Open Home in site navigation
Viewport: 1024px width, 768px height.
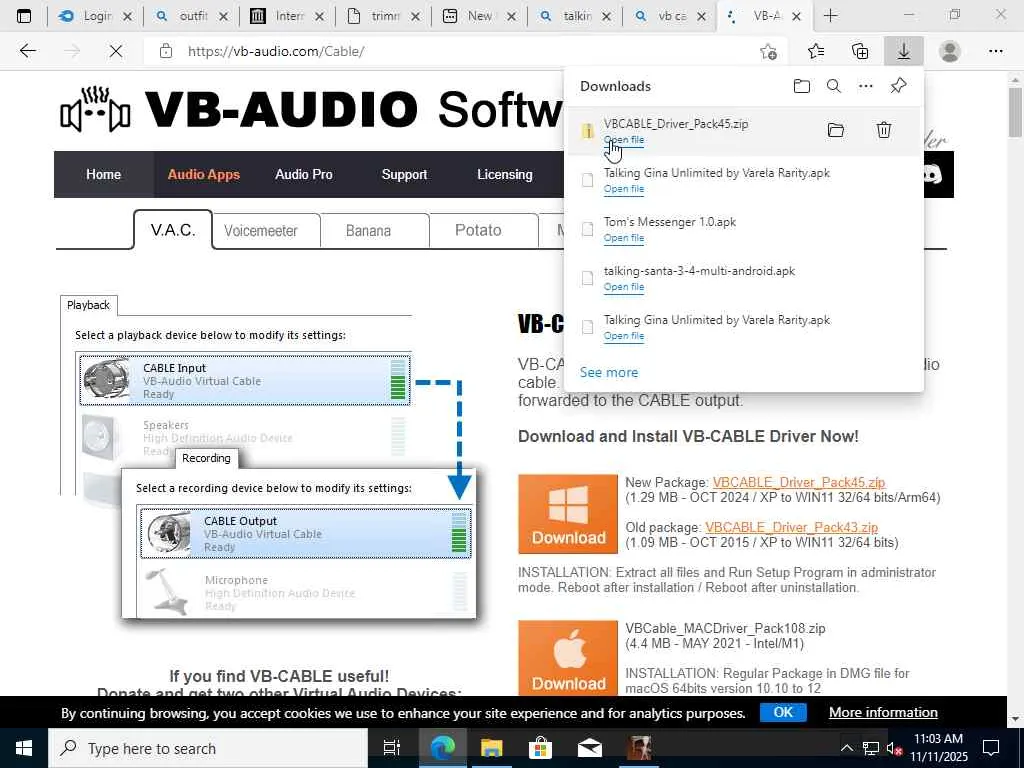[103, 174]
